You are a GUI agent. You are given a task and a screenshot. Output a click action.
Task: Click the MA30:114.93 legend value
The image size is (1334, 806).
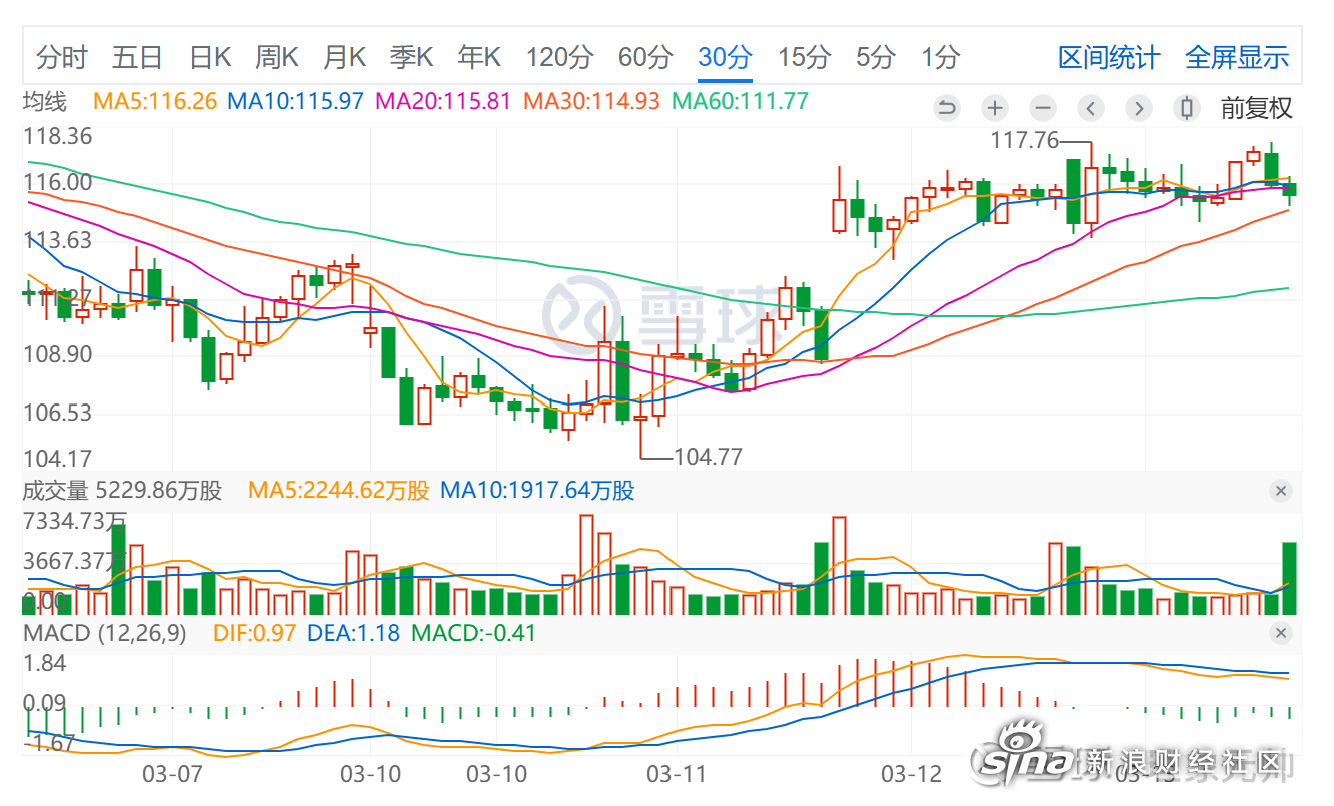(592, 101)
